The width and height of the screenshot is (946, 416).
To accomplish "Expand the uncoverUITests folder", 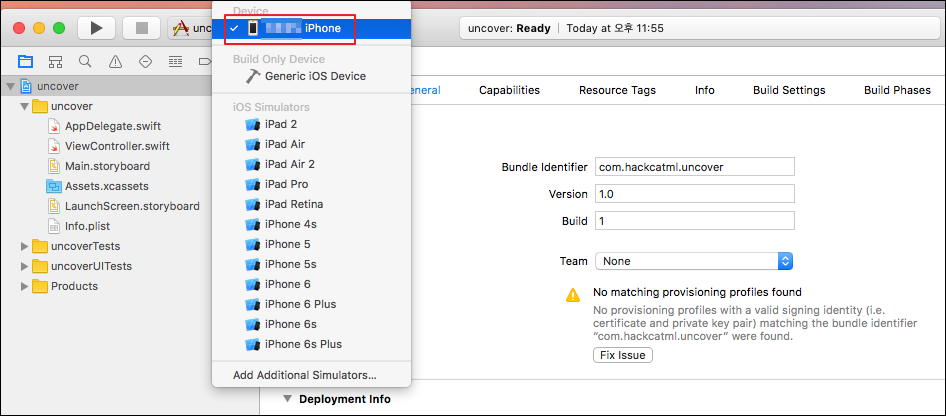I will coord(24,266).
